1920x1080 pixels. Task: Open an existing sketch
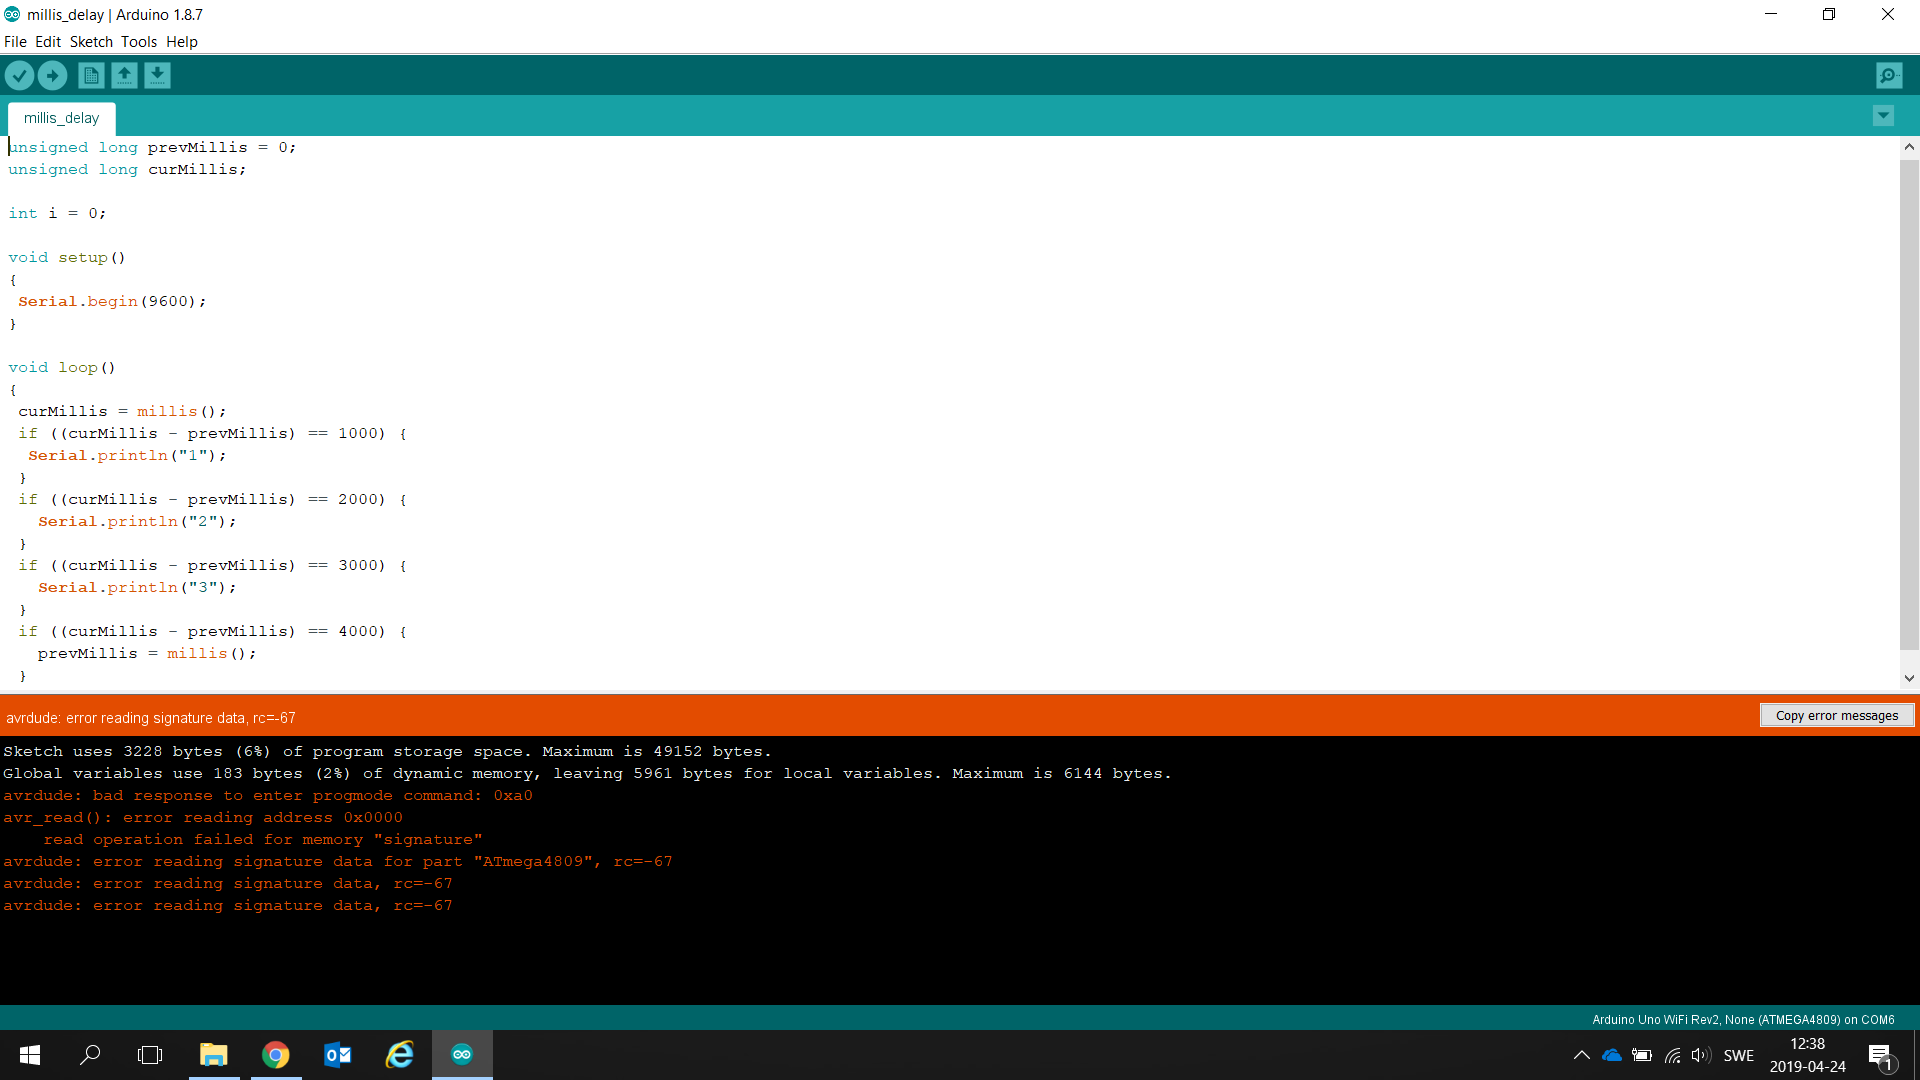[124, 75]
